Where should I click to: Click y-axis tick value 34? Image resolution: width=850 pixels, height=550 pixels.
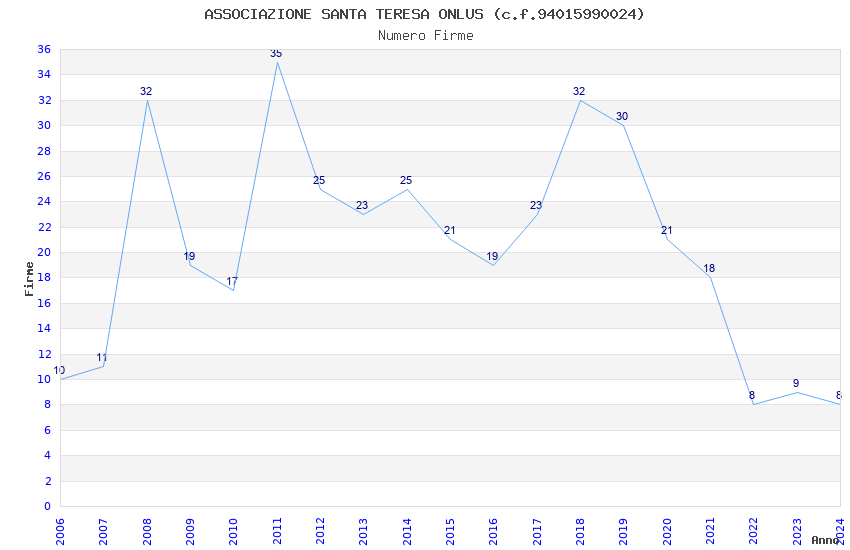44,74
